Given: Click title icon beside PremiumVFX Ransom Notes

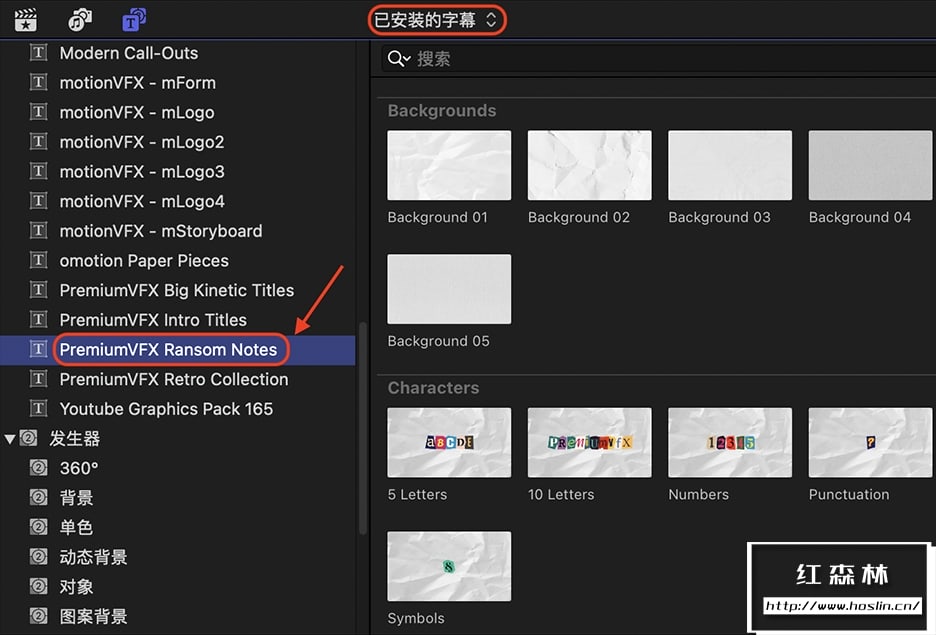Looking at the screenshot, I should pos(38,349).
